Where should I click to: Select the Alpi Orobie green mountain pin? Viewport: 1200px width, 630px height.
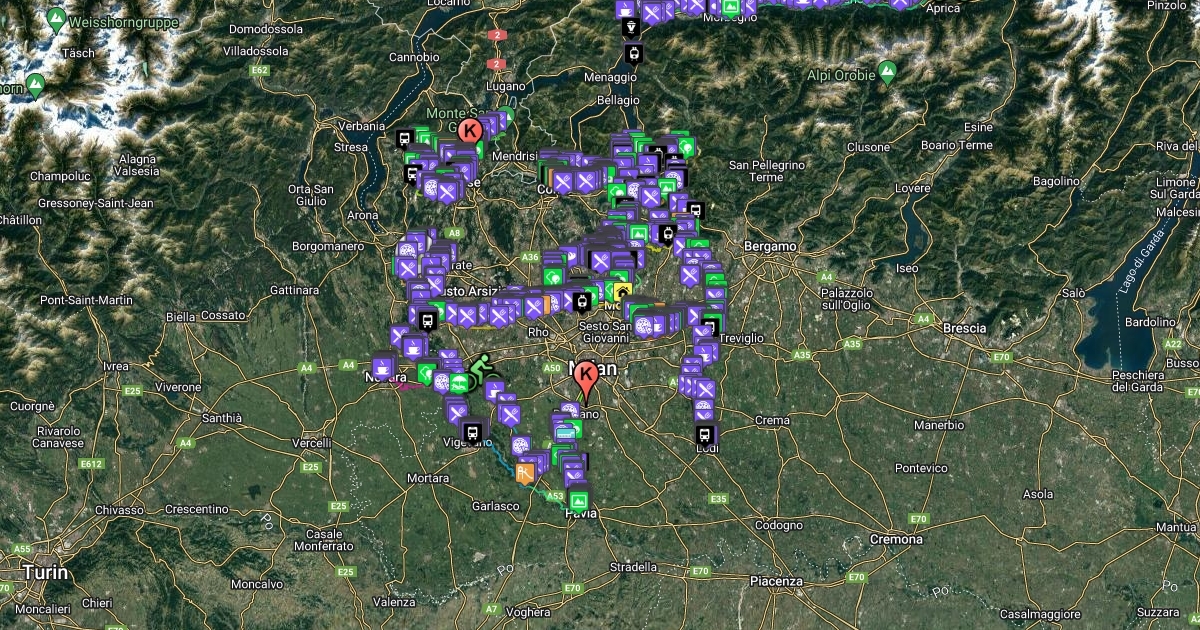coord(886,71)
